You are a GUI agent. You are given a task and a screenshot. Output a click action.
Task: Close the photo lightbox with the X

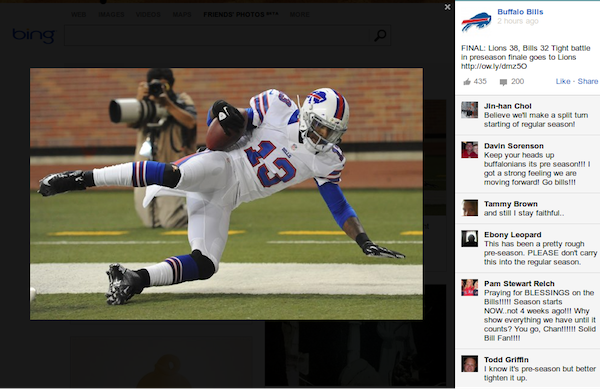click(x=447, y=7)
